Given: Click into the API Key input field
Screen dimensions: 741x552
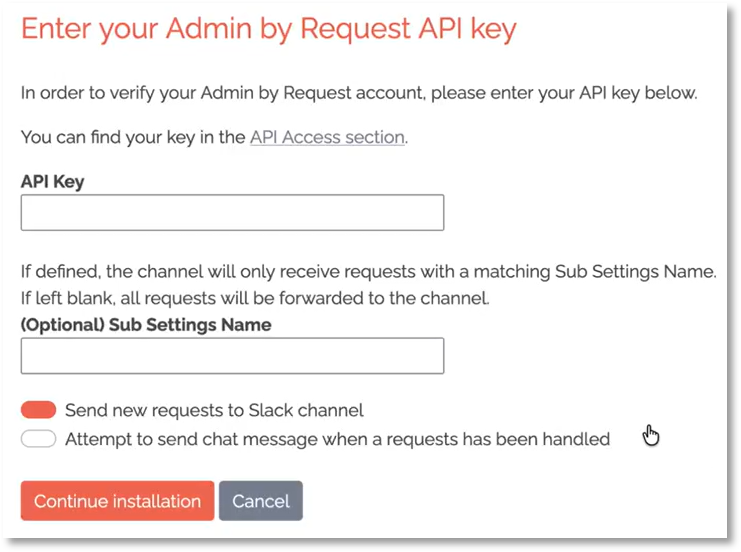Looking at the screenshot, I should [232, 212].
